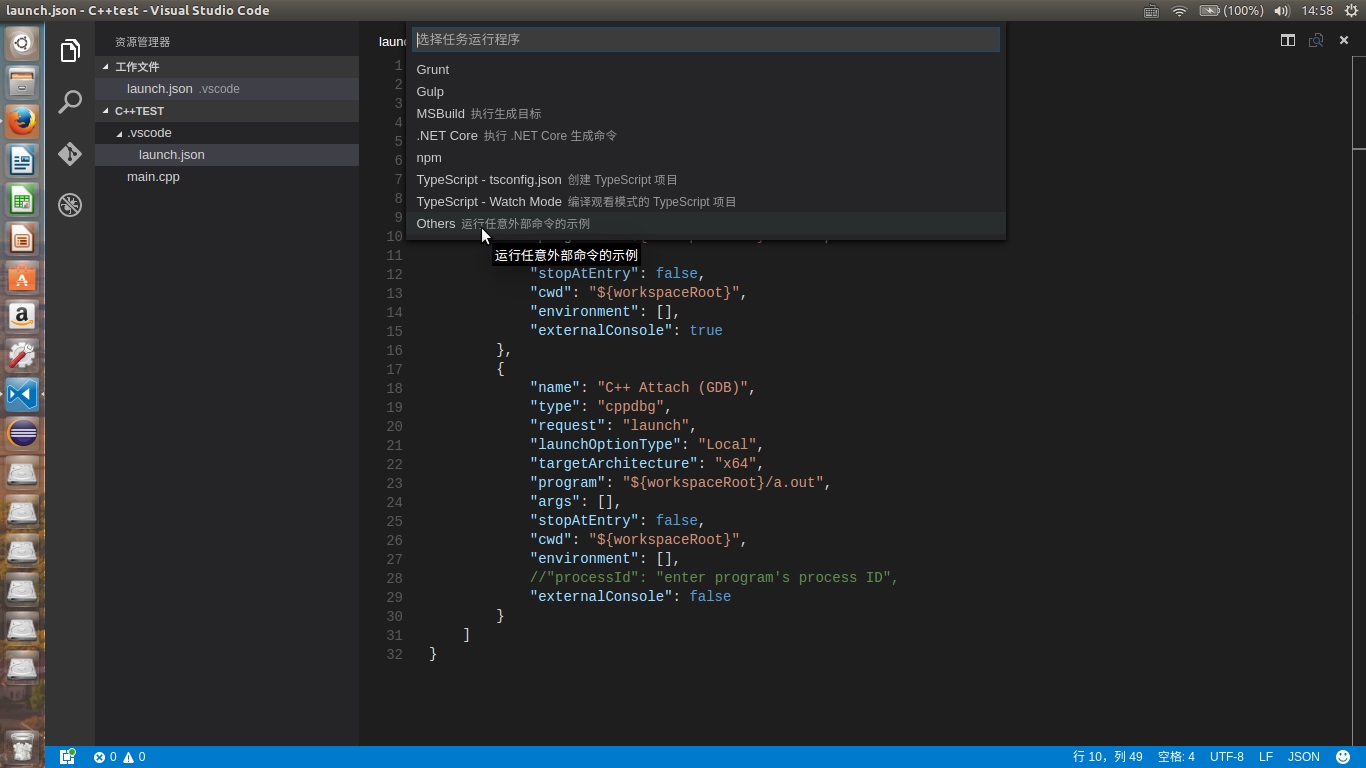Viewport: 1366px width, 768px height.
Task: Launch Firefox from the Ubuntu dock
Action: (x=22, y=122)
